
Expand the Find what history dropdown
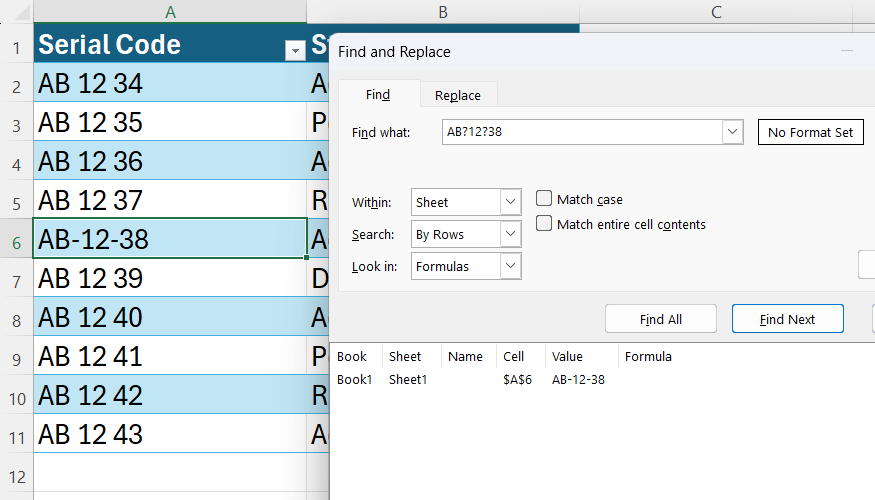732,132
